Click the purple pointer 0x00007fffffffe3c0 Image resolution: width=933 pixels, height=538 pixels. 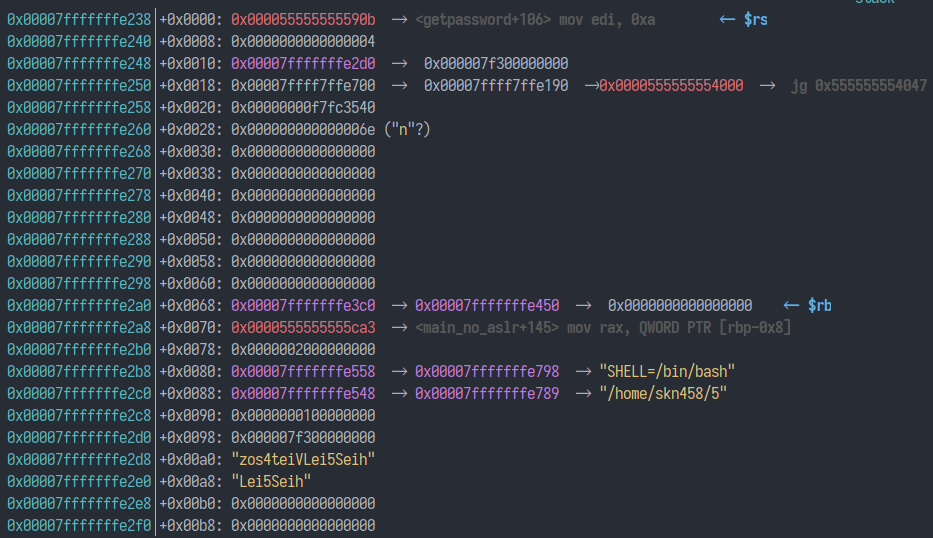point(303,306)
